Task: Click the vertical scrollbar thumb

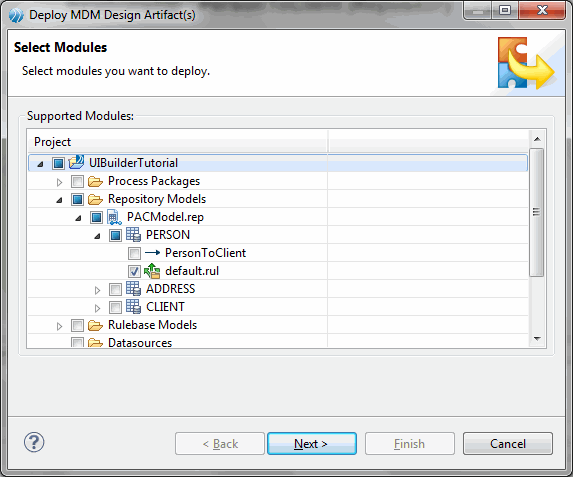Action: [536, 212]
